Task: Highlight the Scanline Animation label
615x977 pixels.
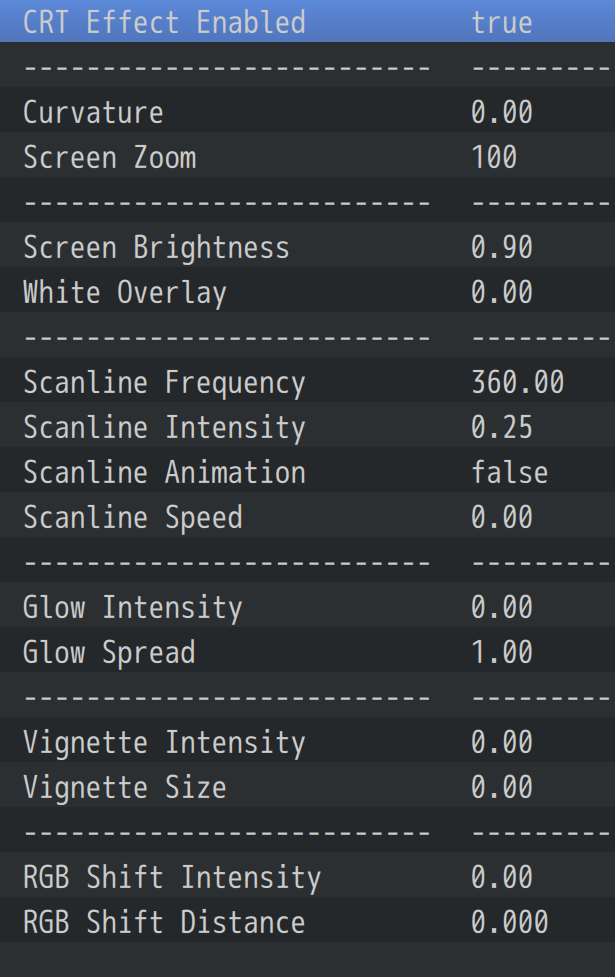Action: [164, 472]
